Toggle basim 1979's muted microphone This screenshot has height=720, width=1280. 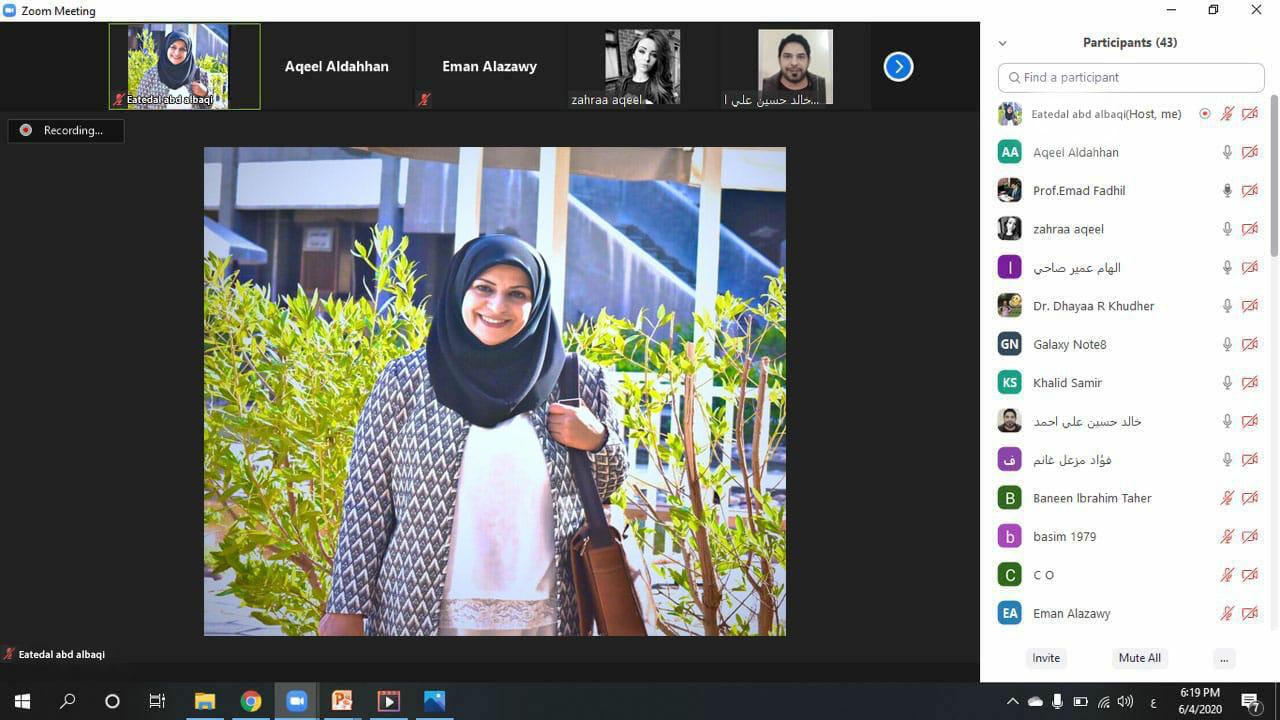click(x=1227, y=537)
